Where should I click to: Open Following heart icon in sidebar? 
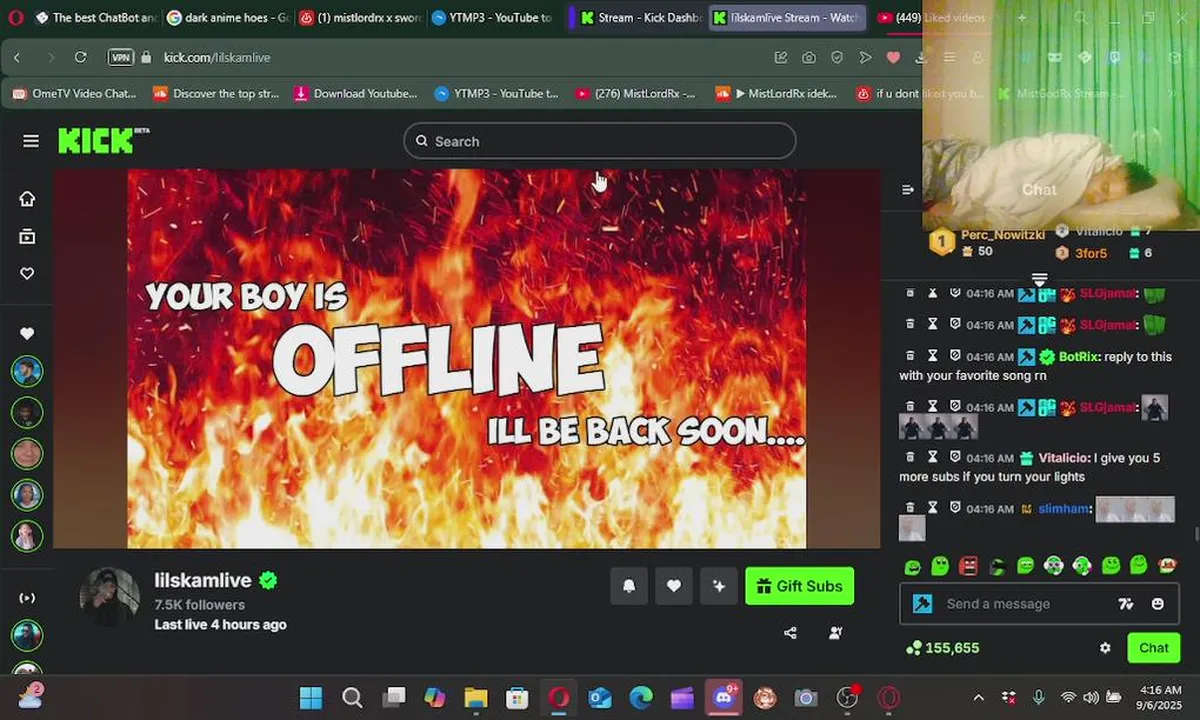27,274
